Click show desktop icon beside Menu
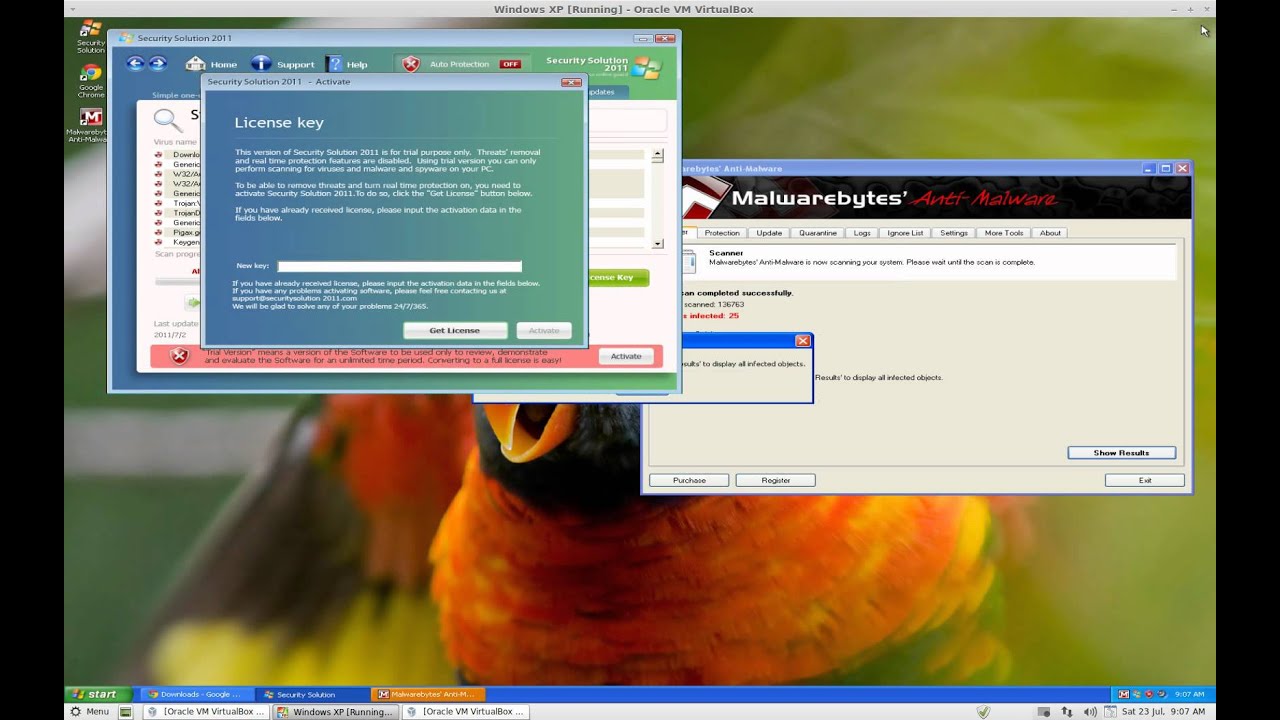The height and width of the screenshot is (720, 1280). (125, 712)
